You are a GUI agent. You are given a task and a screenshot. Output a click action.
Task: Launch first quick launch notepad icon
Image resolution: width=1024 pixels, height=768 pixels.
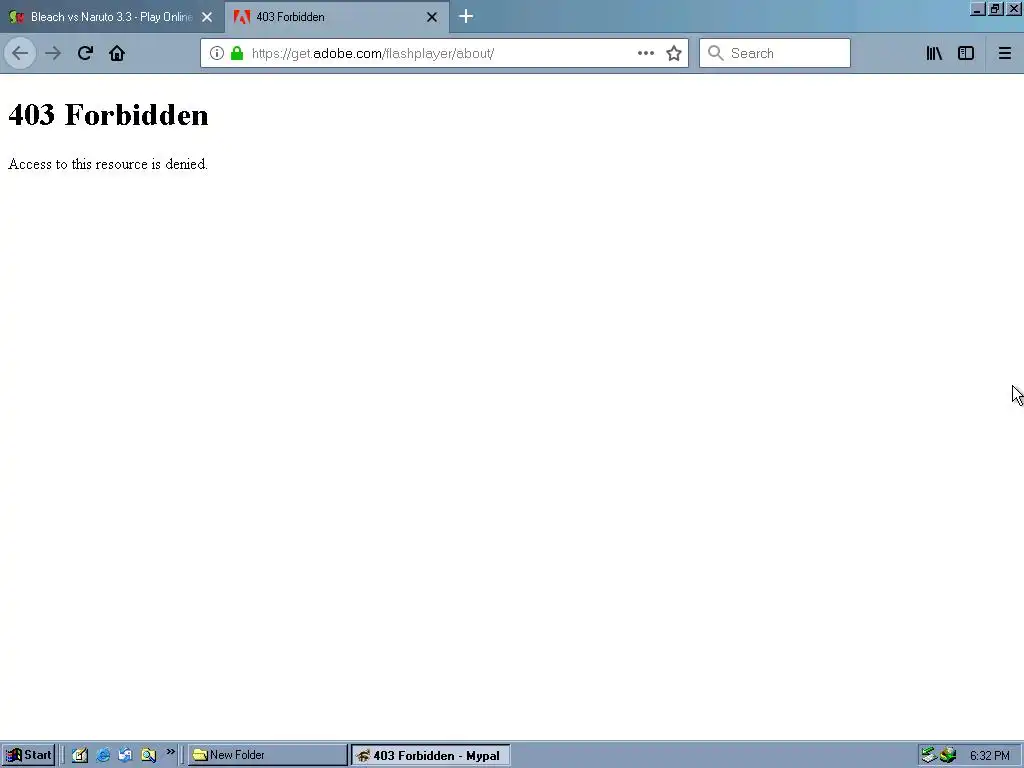pyautogui.click(x=80, y=755)
